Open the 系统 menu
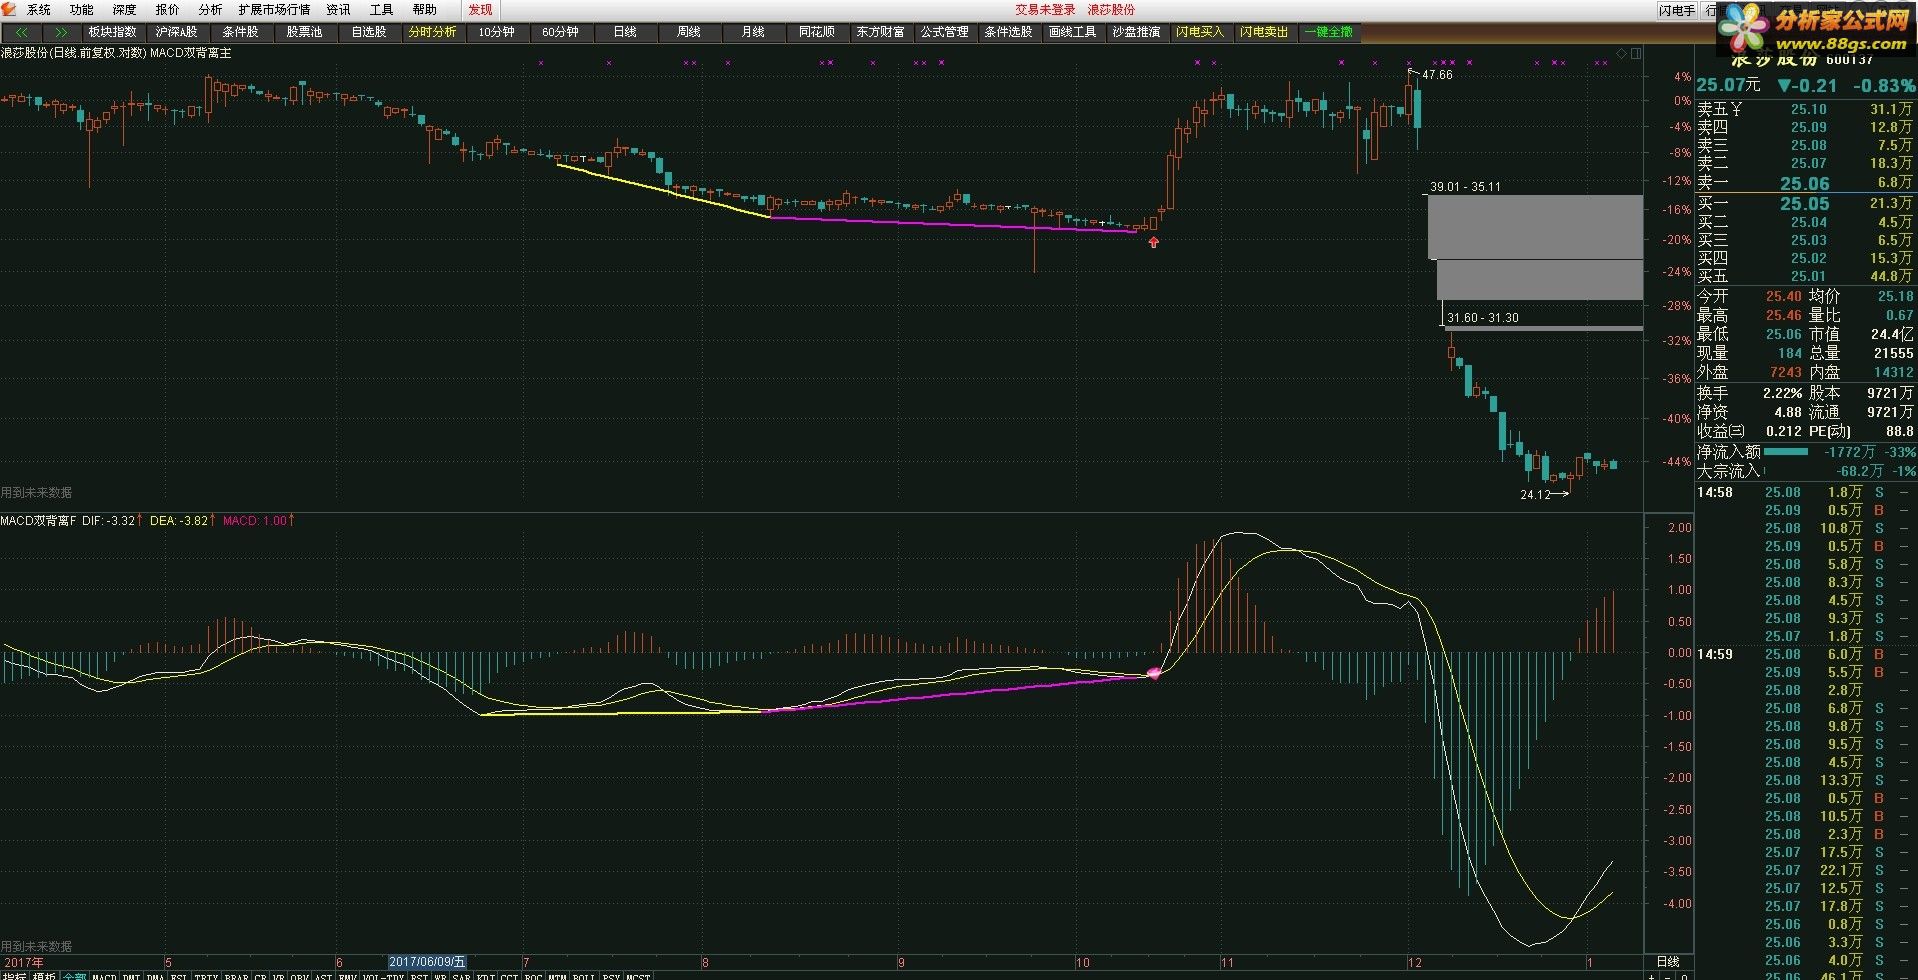1918x980 pixels. pyautogui.click(x=39, y=9)
